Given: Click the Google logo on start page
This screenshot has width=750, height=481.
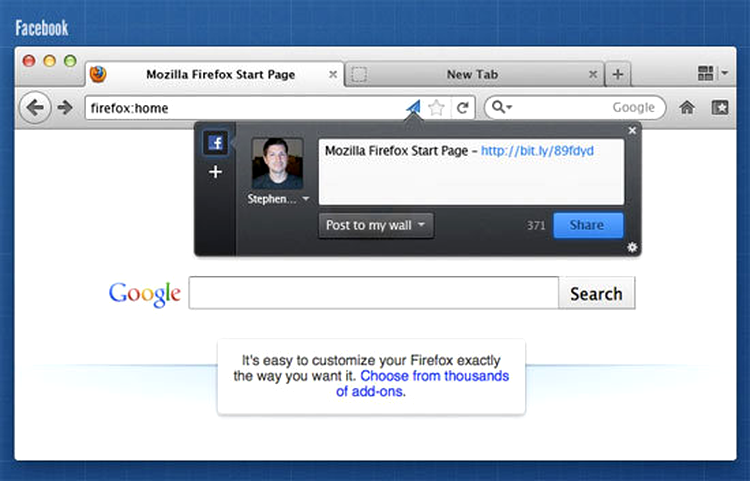Looking at the screenshot, I should click(x=145, y=294).
